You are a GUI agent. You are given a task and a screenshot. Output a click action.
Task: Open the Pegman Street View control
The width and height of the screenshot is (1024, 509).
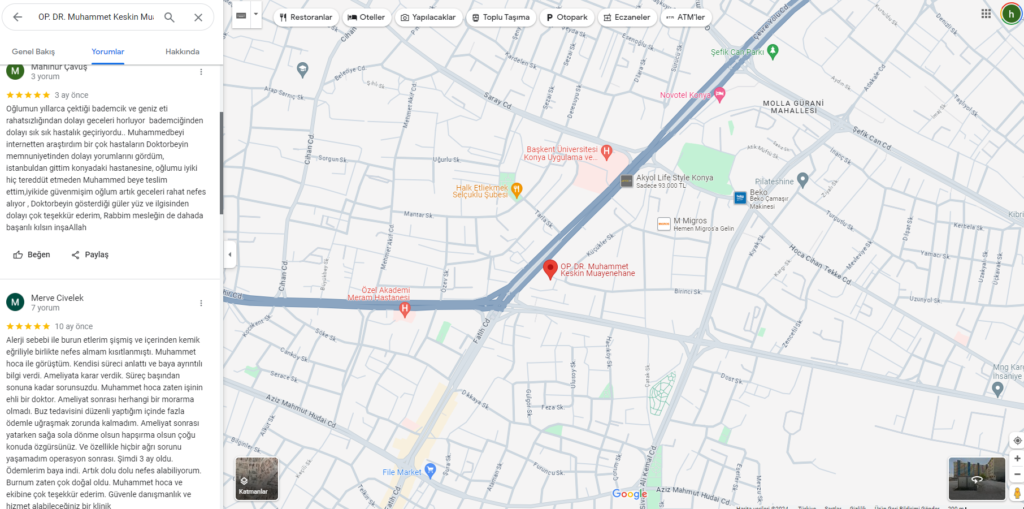(1017, 493)
